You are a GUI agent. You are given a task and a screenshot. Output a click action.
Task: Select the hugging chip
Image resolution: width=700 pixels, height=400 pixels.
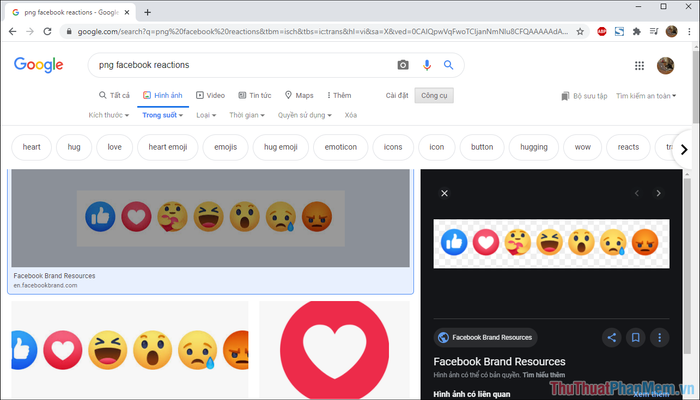(534, 147)
